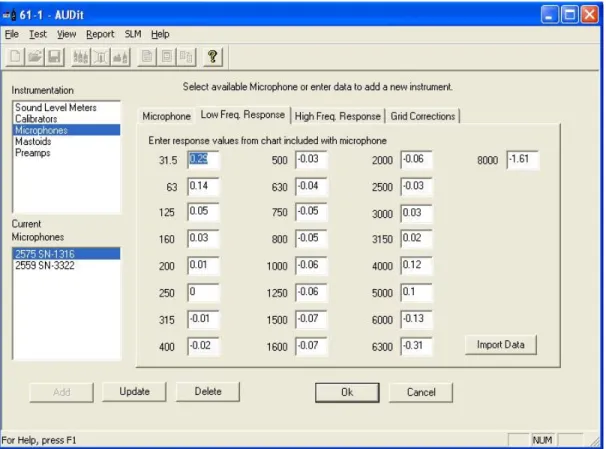Click the 2500 Hz response field

[x=417, y=187]
